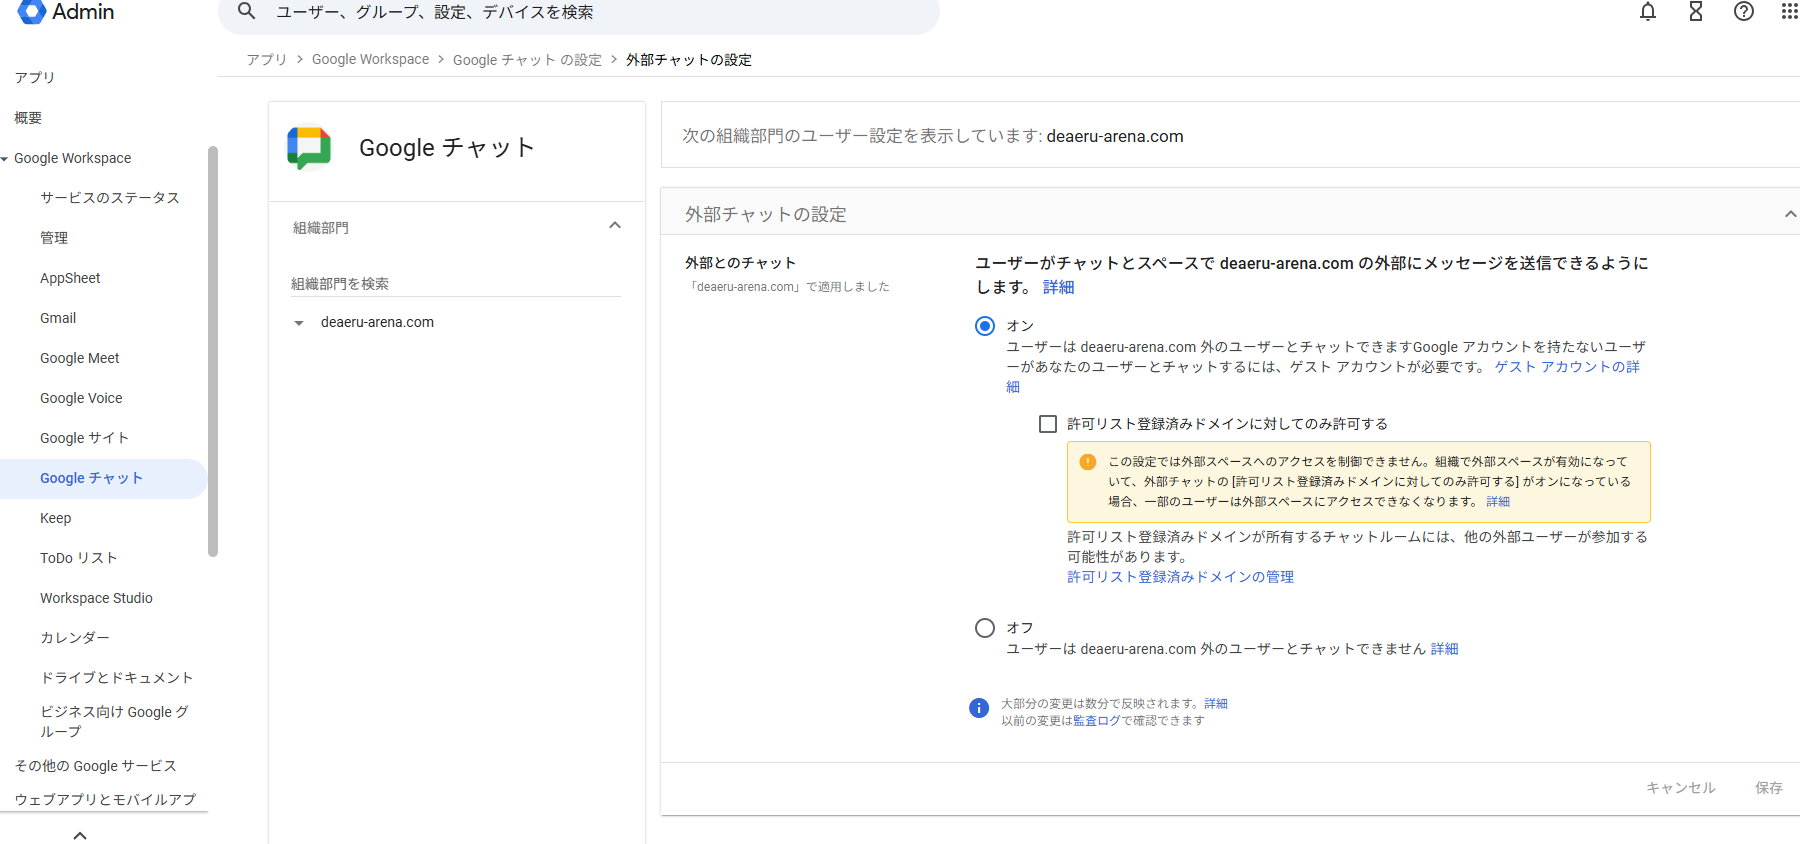
Task: Check 許可リスト登録済みドメインに対してのみ許可する checkbox
Action: 1048,424
